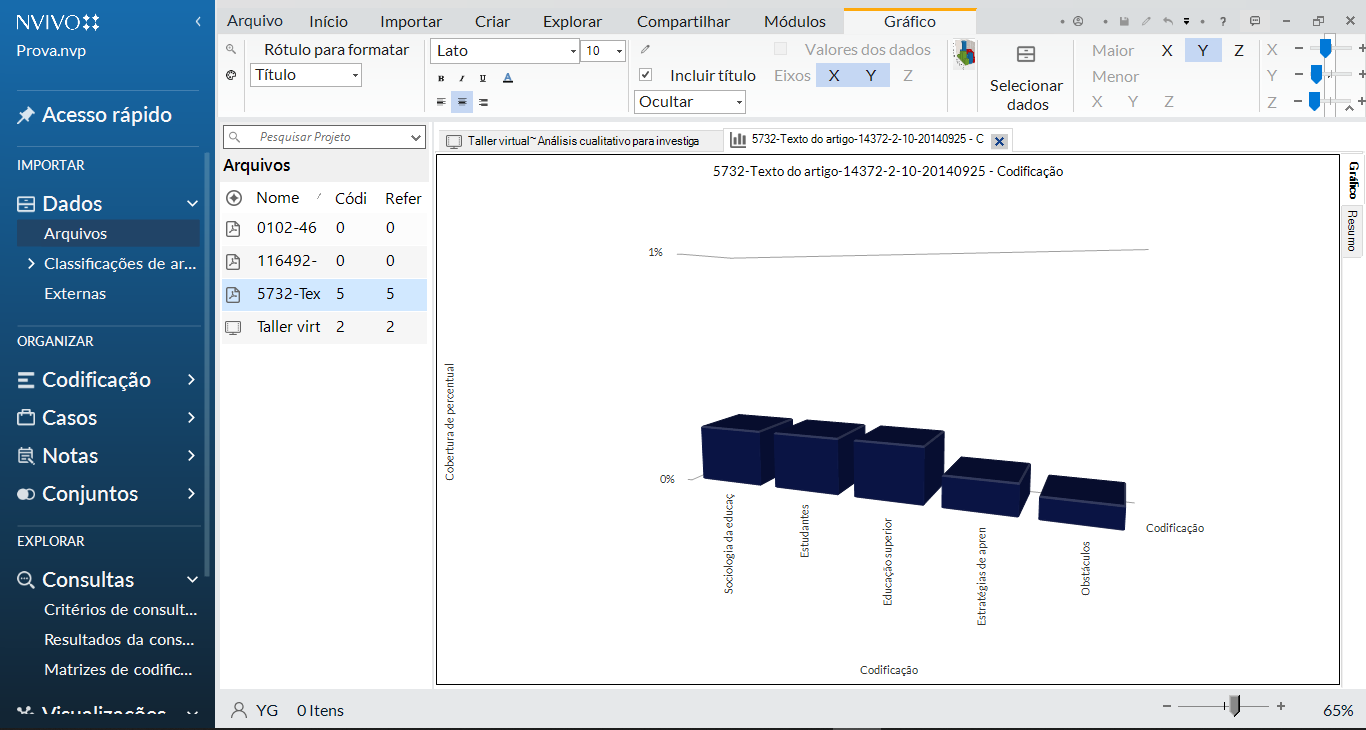Switch to the Explorar ribbon tab
Image resolution: width=1366 pixels, height=730 pixels.
pyautogui.click(x=572, y=21)
